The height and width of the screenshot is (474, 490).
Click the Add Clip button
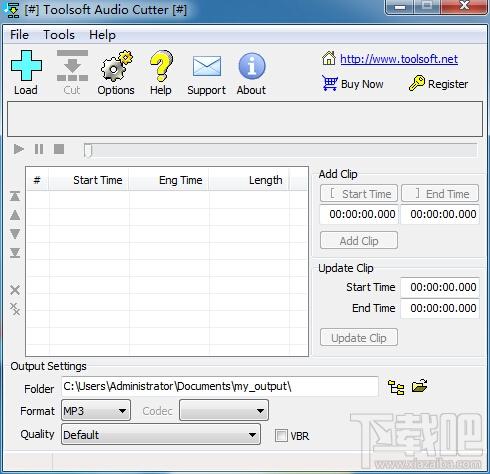359,241
